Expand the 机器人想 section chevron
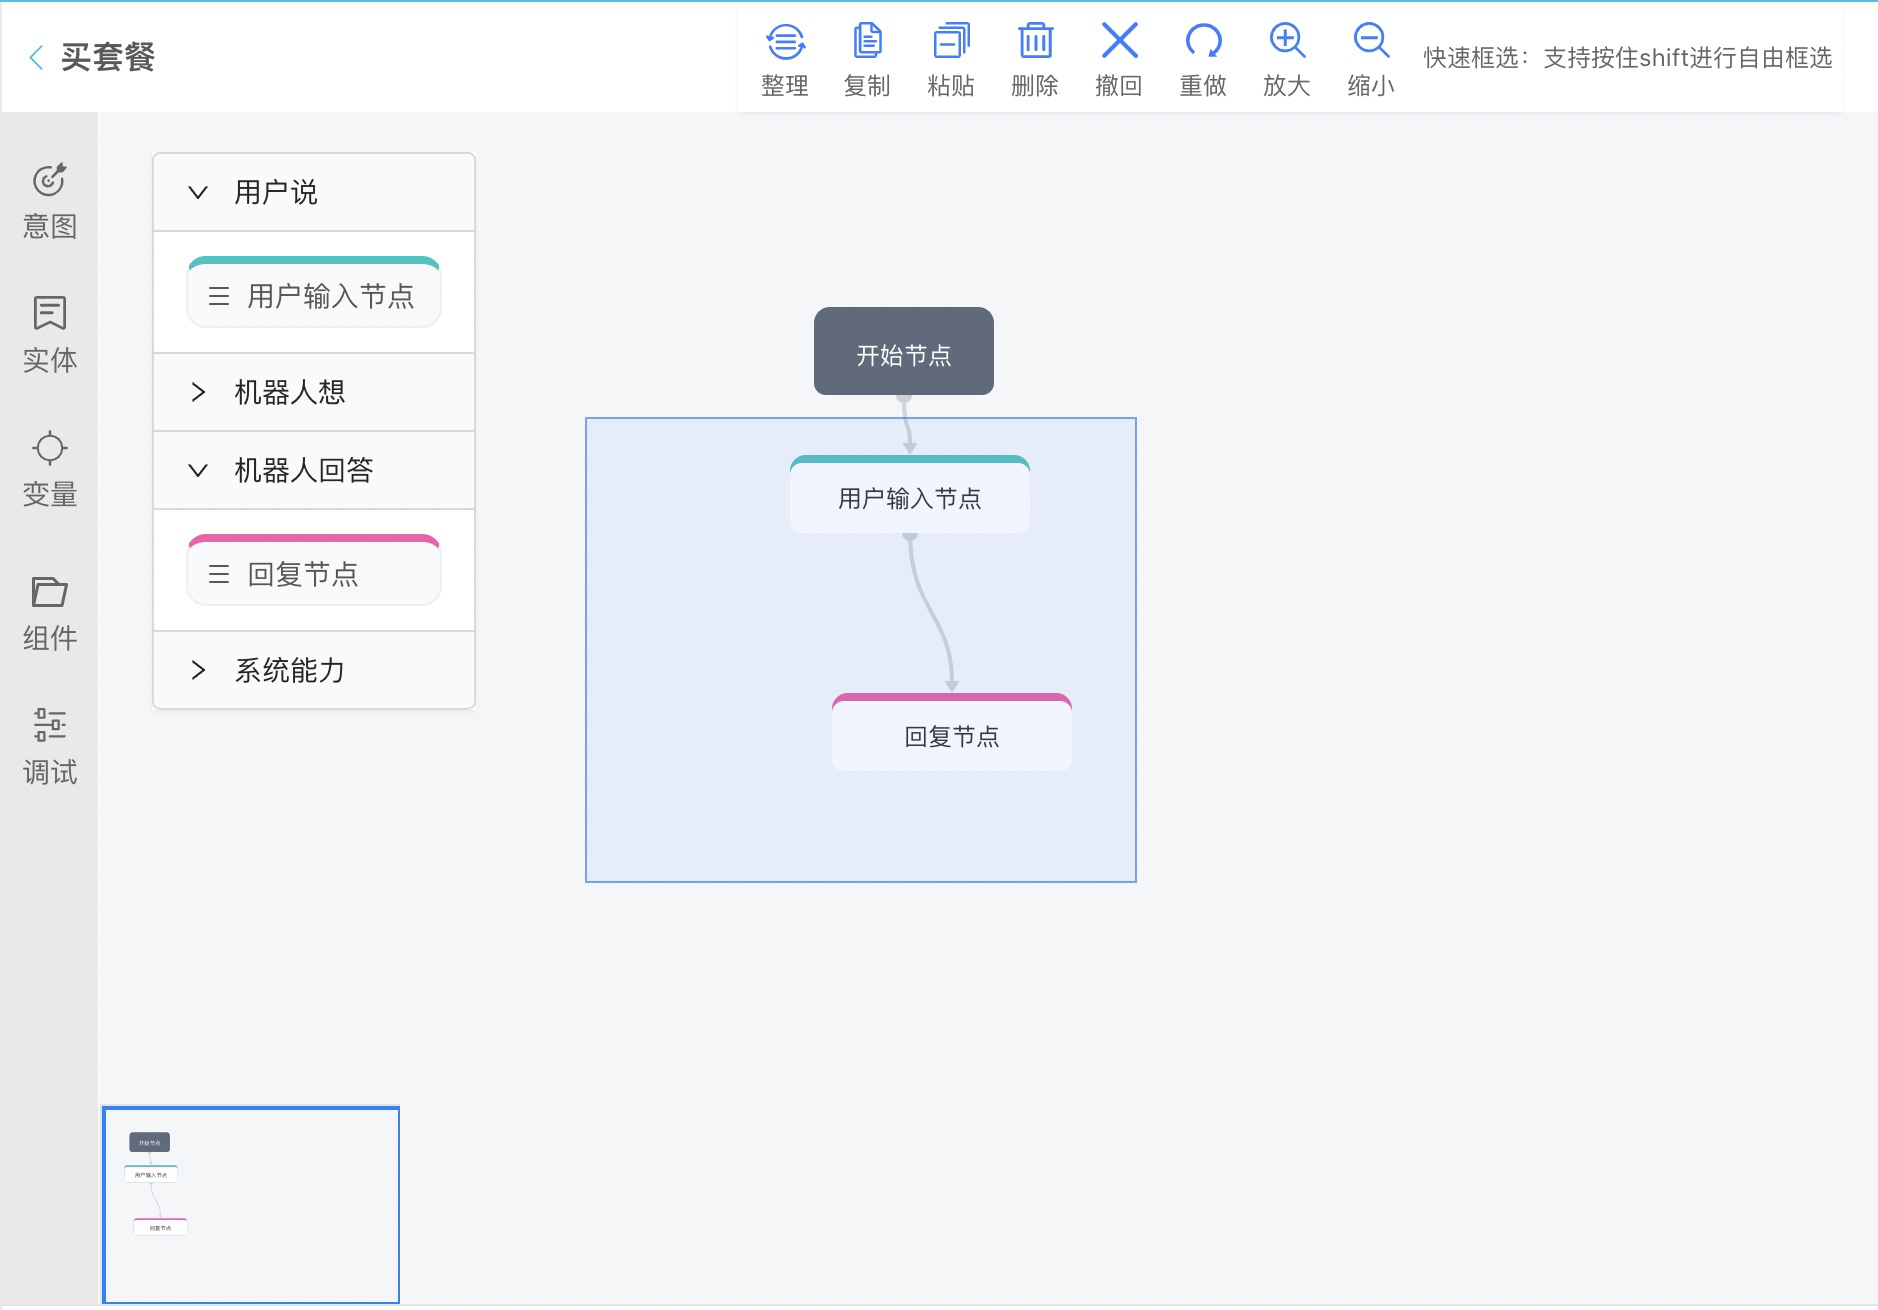The height and width of the screenshot is (1310, 1878). point(198,392)
